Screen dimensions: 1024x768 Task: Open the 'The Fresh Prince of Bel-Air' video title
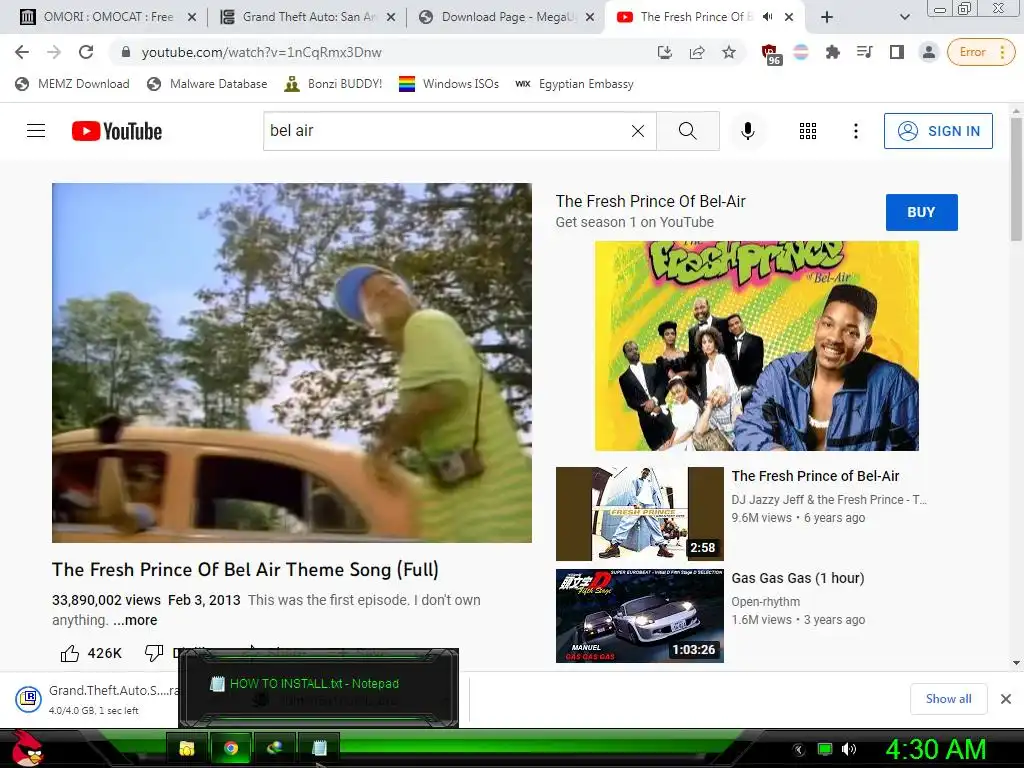[815, 476]
